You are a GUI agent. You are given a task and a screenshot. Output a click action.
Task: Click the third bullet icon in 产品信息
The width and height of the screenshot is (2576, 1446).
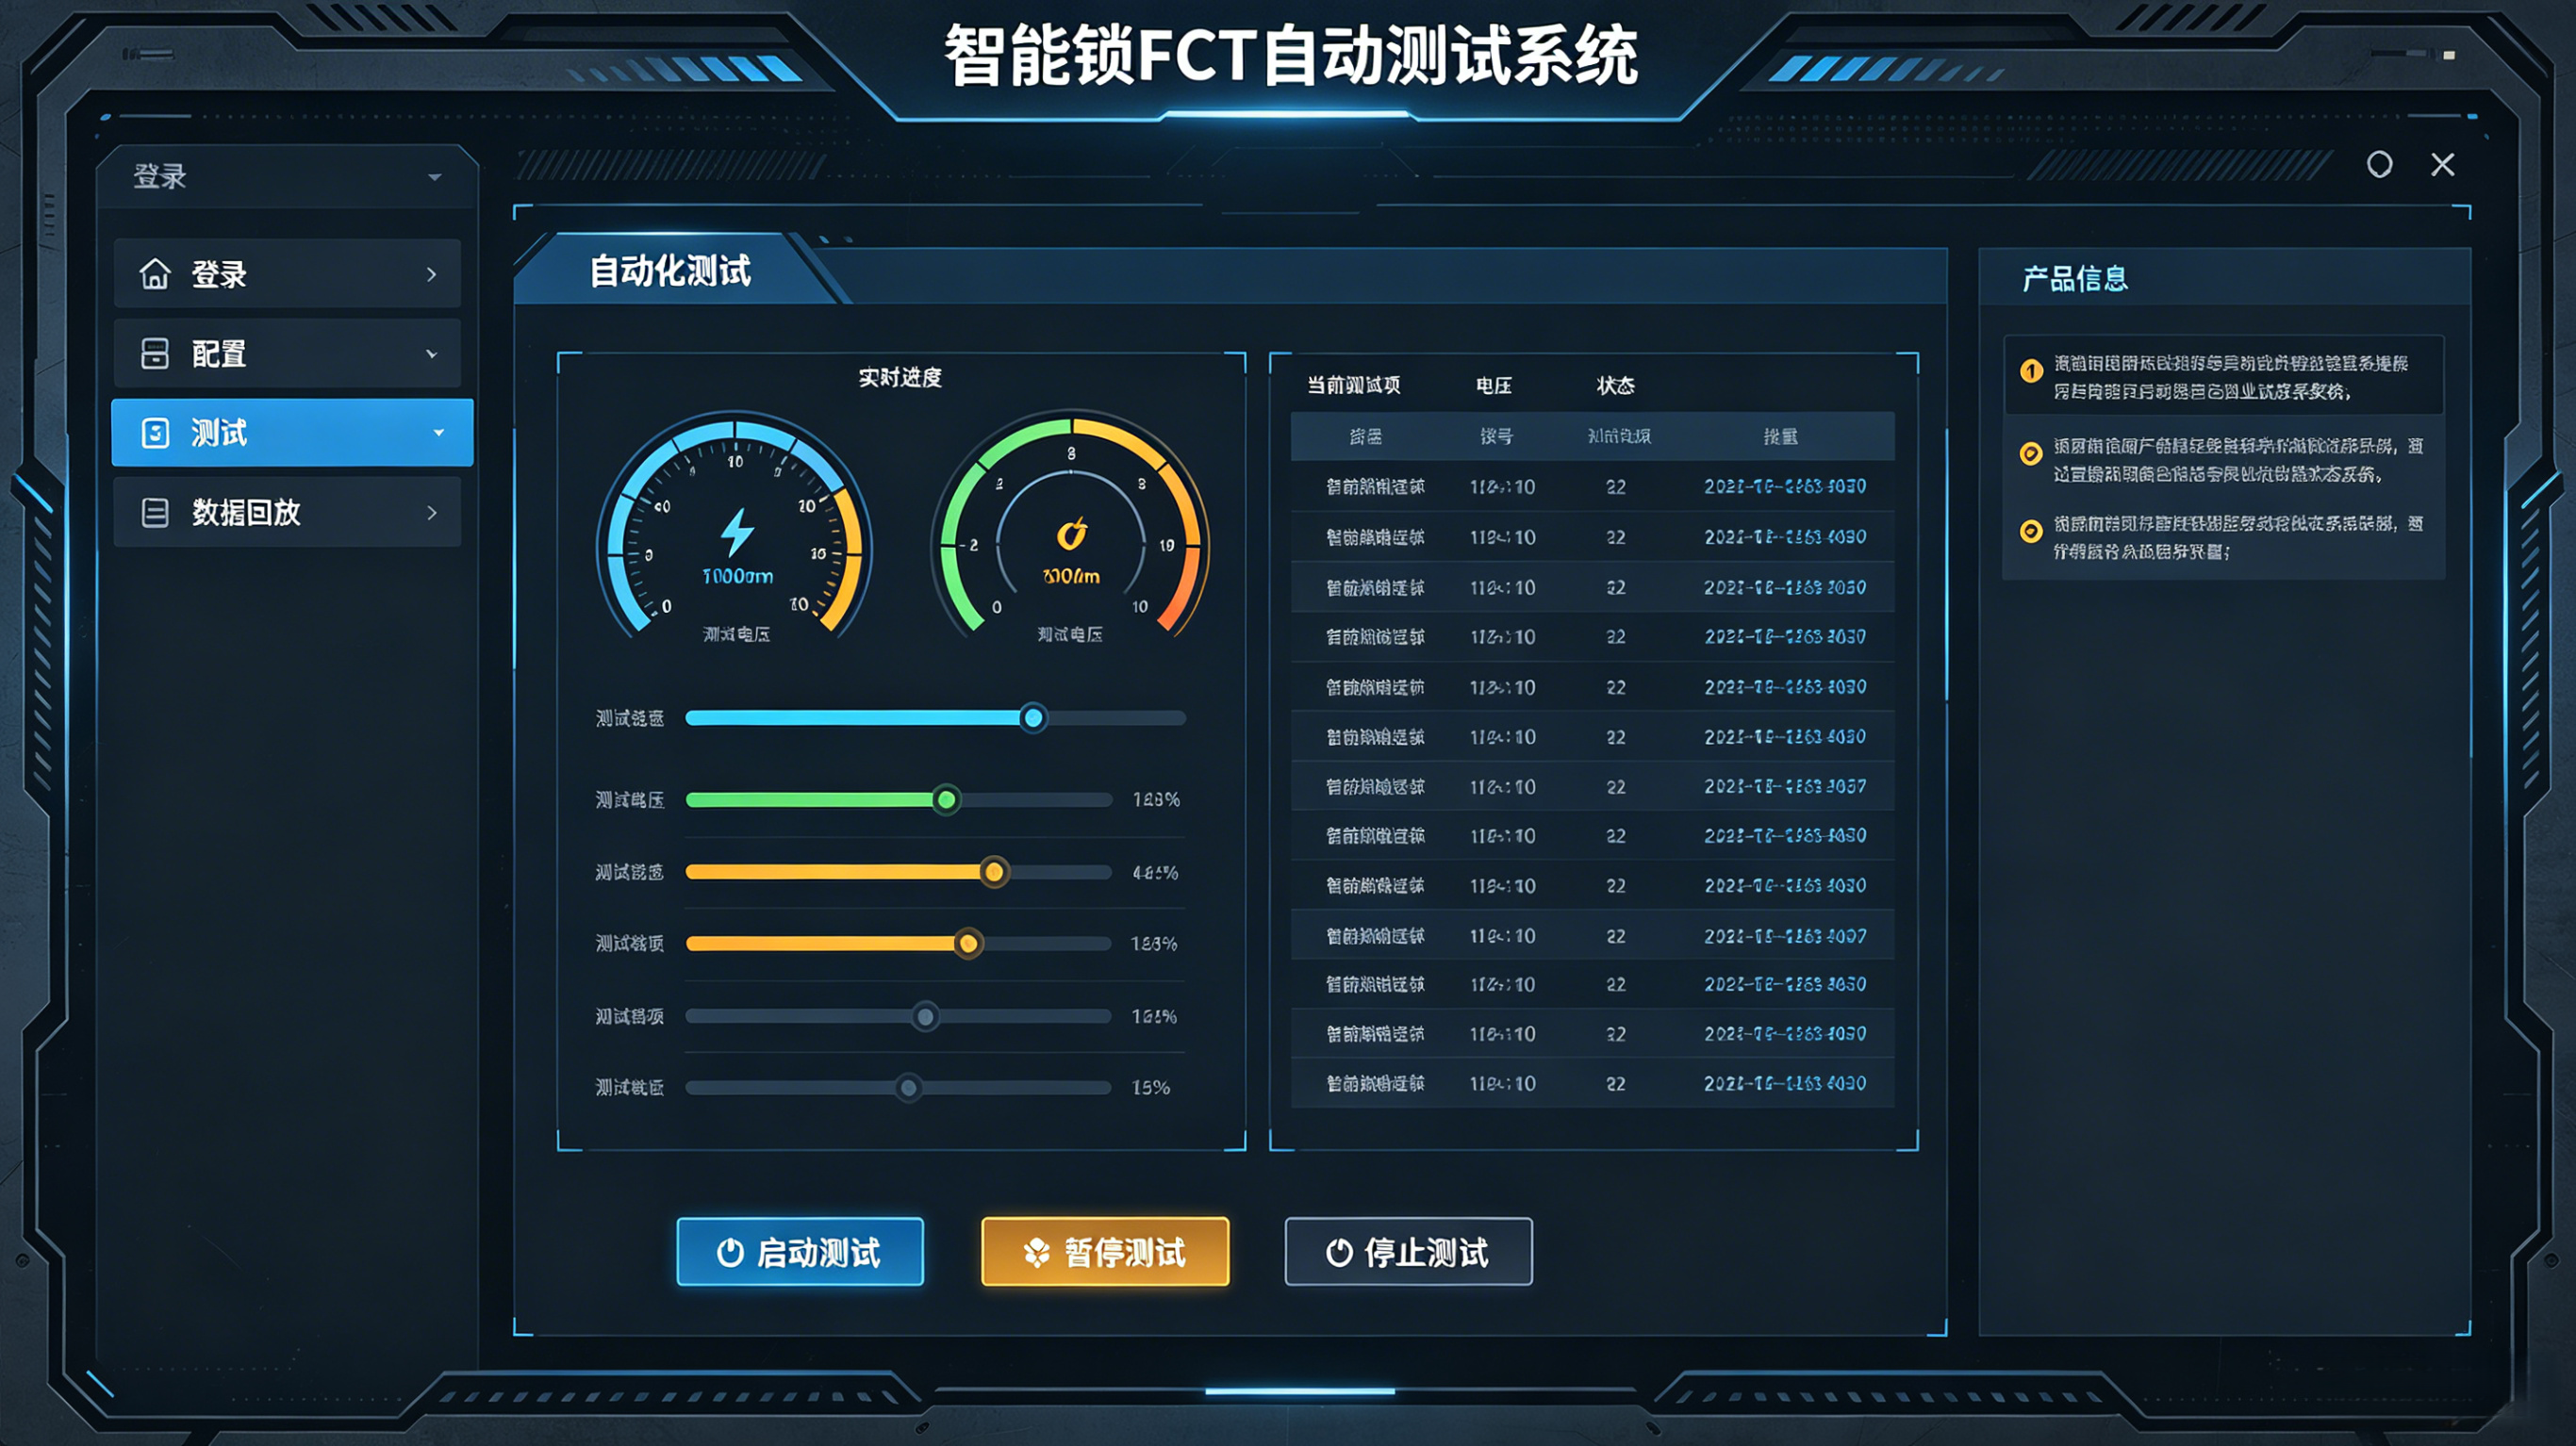point(2031,531)
